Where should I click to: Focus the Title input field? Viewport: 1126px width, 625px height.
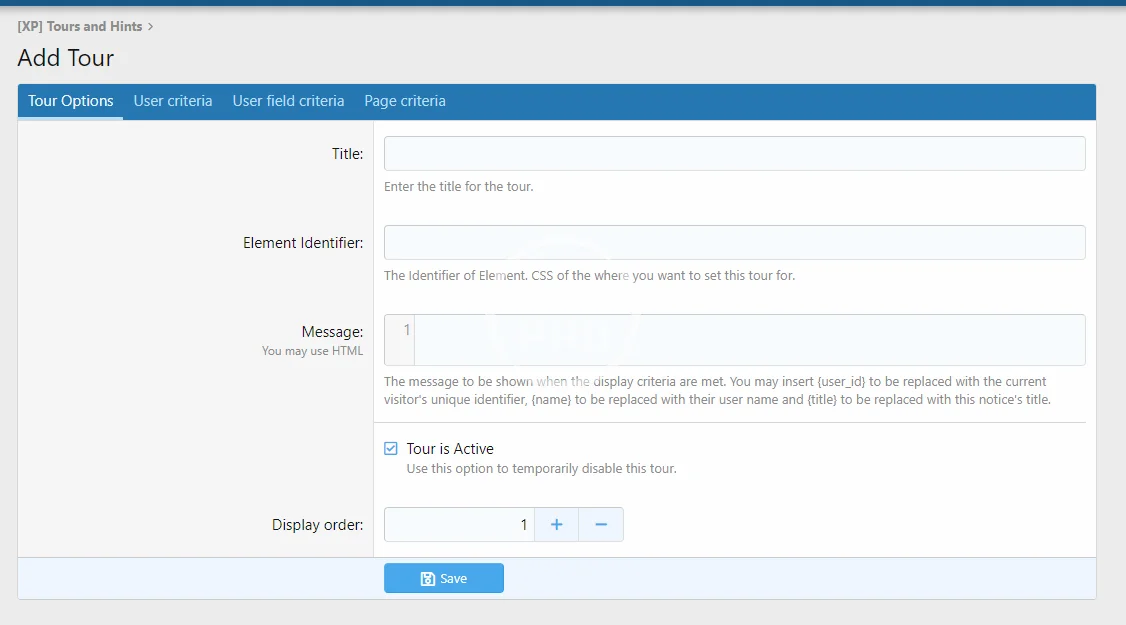pos(734,154)
